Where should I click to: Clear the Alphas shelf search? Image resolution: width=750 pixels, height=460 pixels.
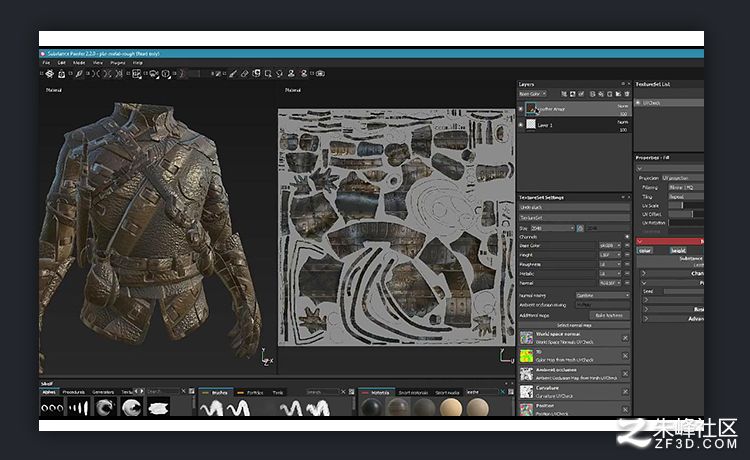183,391
